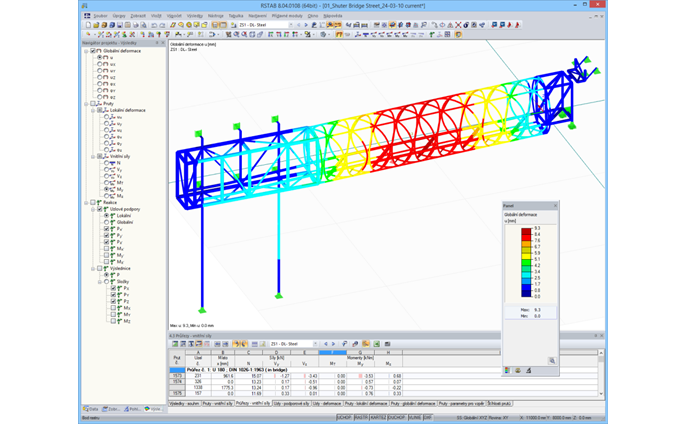This screenshot has height=424, width=686.
Task: Open the ZS1 - DL-Steel load case dropdown in main toolbar
Action: point(290,25)
